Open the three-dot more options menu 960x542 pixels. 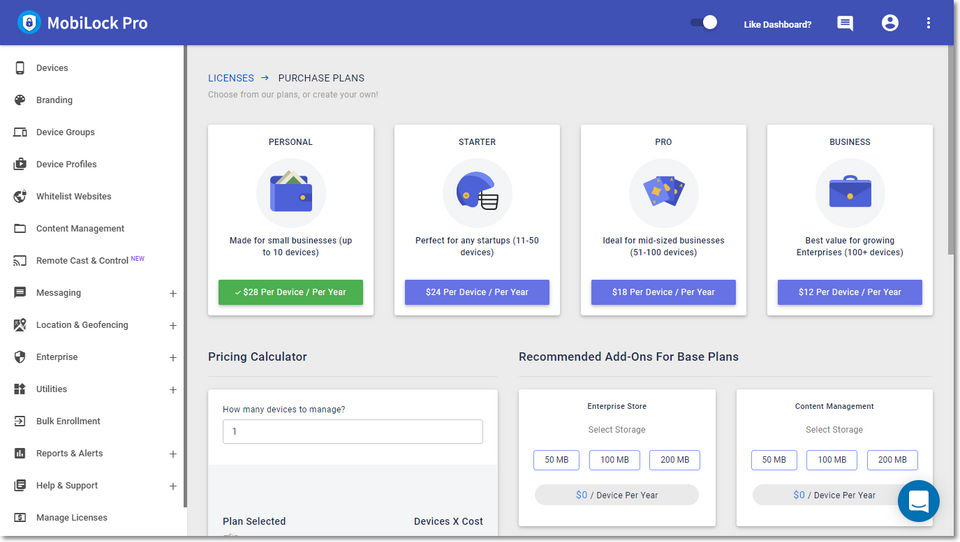(x=928, y=23)
